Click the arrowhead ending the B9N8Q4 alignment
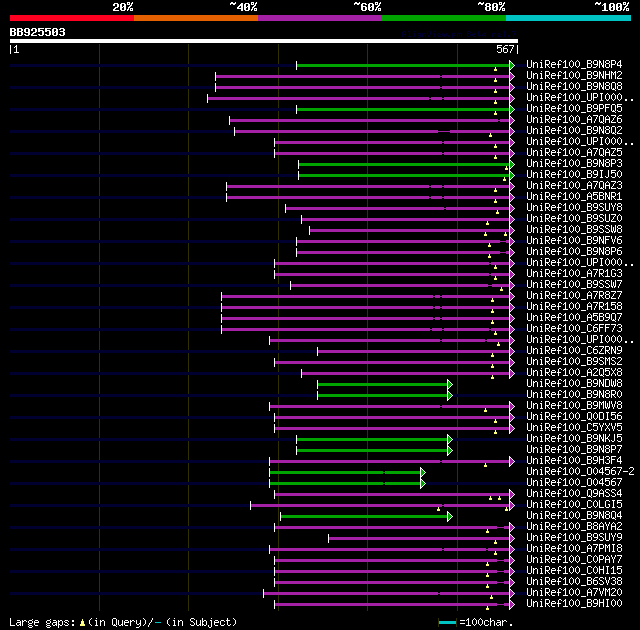The height and width of the screenshot is (630, 640). (450, 517)
